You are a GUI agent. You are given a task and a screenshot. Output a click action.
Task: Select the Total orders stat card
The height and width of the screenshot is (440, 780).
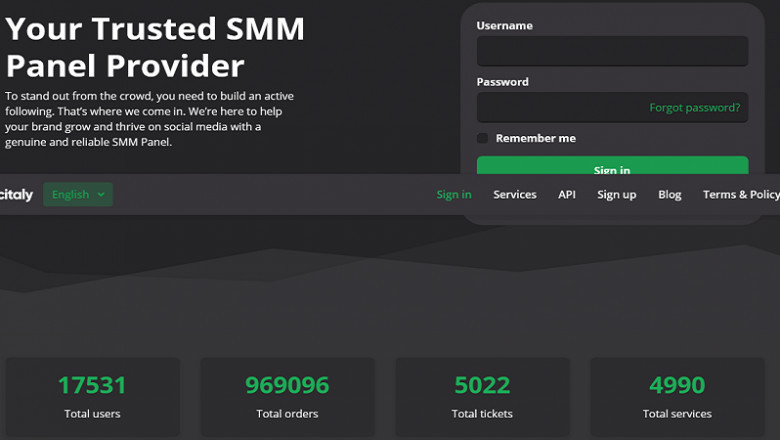[x=287, y=397]
